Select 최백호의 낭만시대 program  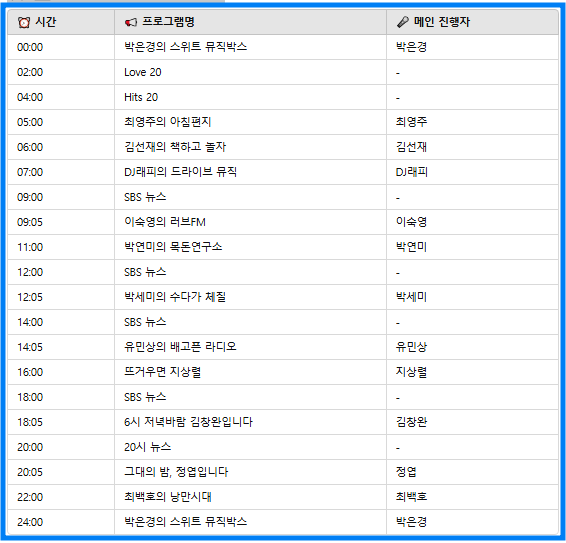click(168, 497)
